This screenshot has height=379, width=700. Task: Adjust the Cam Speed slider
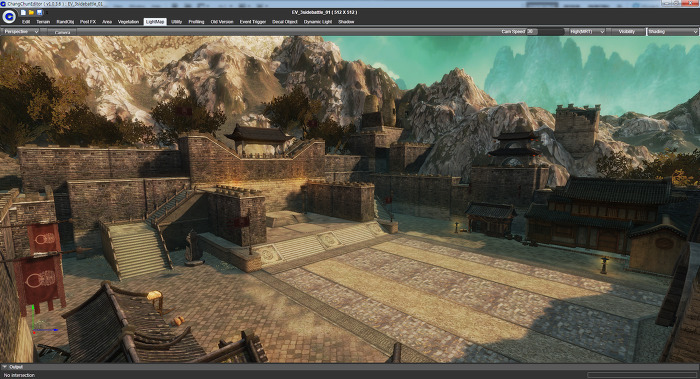(x=545, y=32)
